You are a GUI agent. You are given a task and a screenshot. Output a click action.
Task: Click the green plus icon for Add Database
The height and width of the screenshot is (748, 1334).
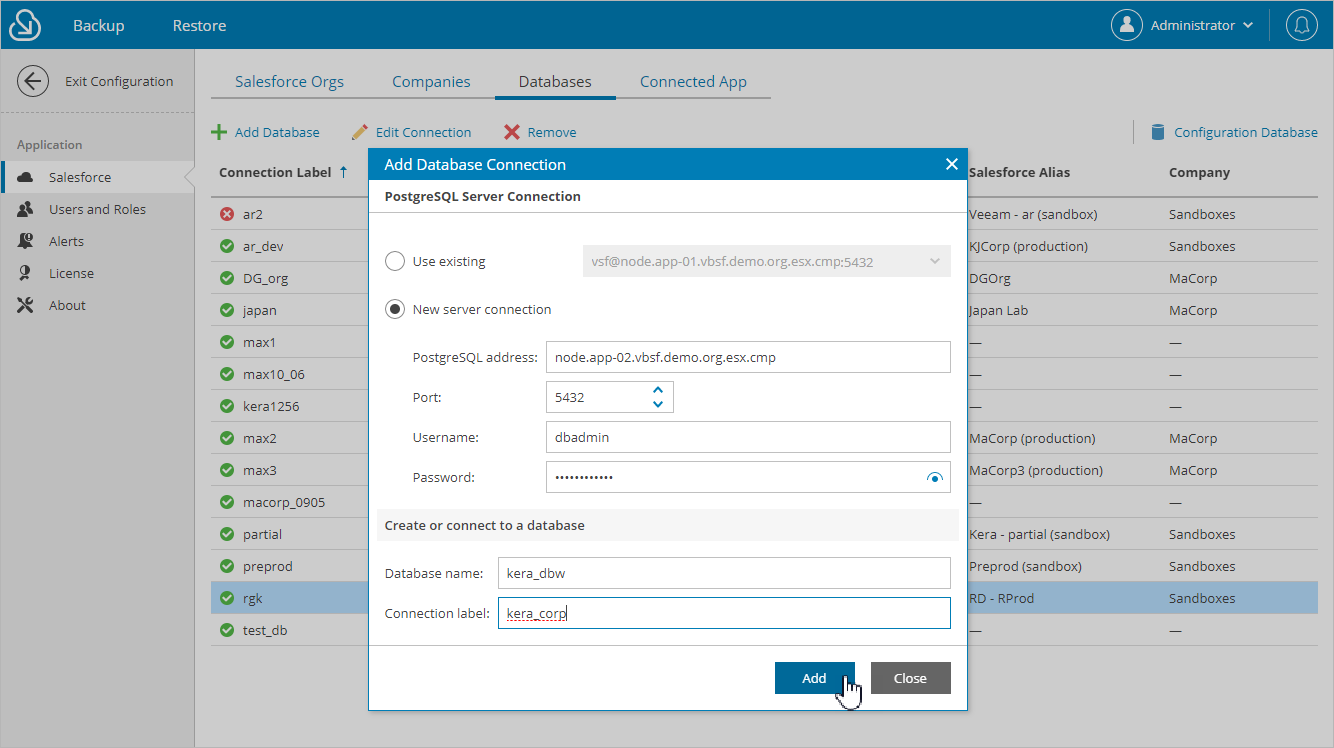pyautogui.click(x=219, y=132)
